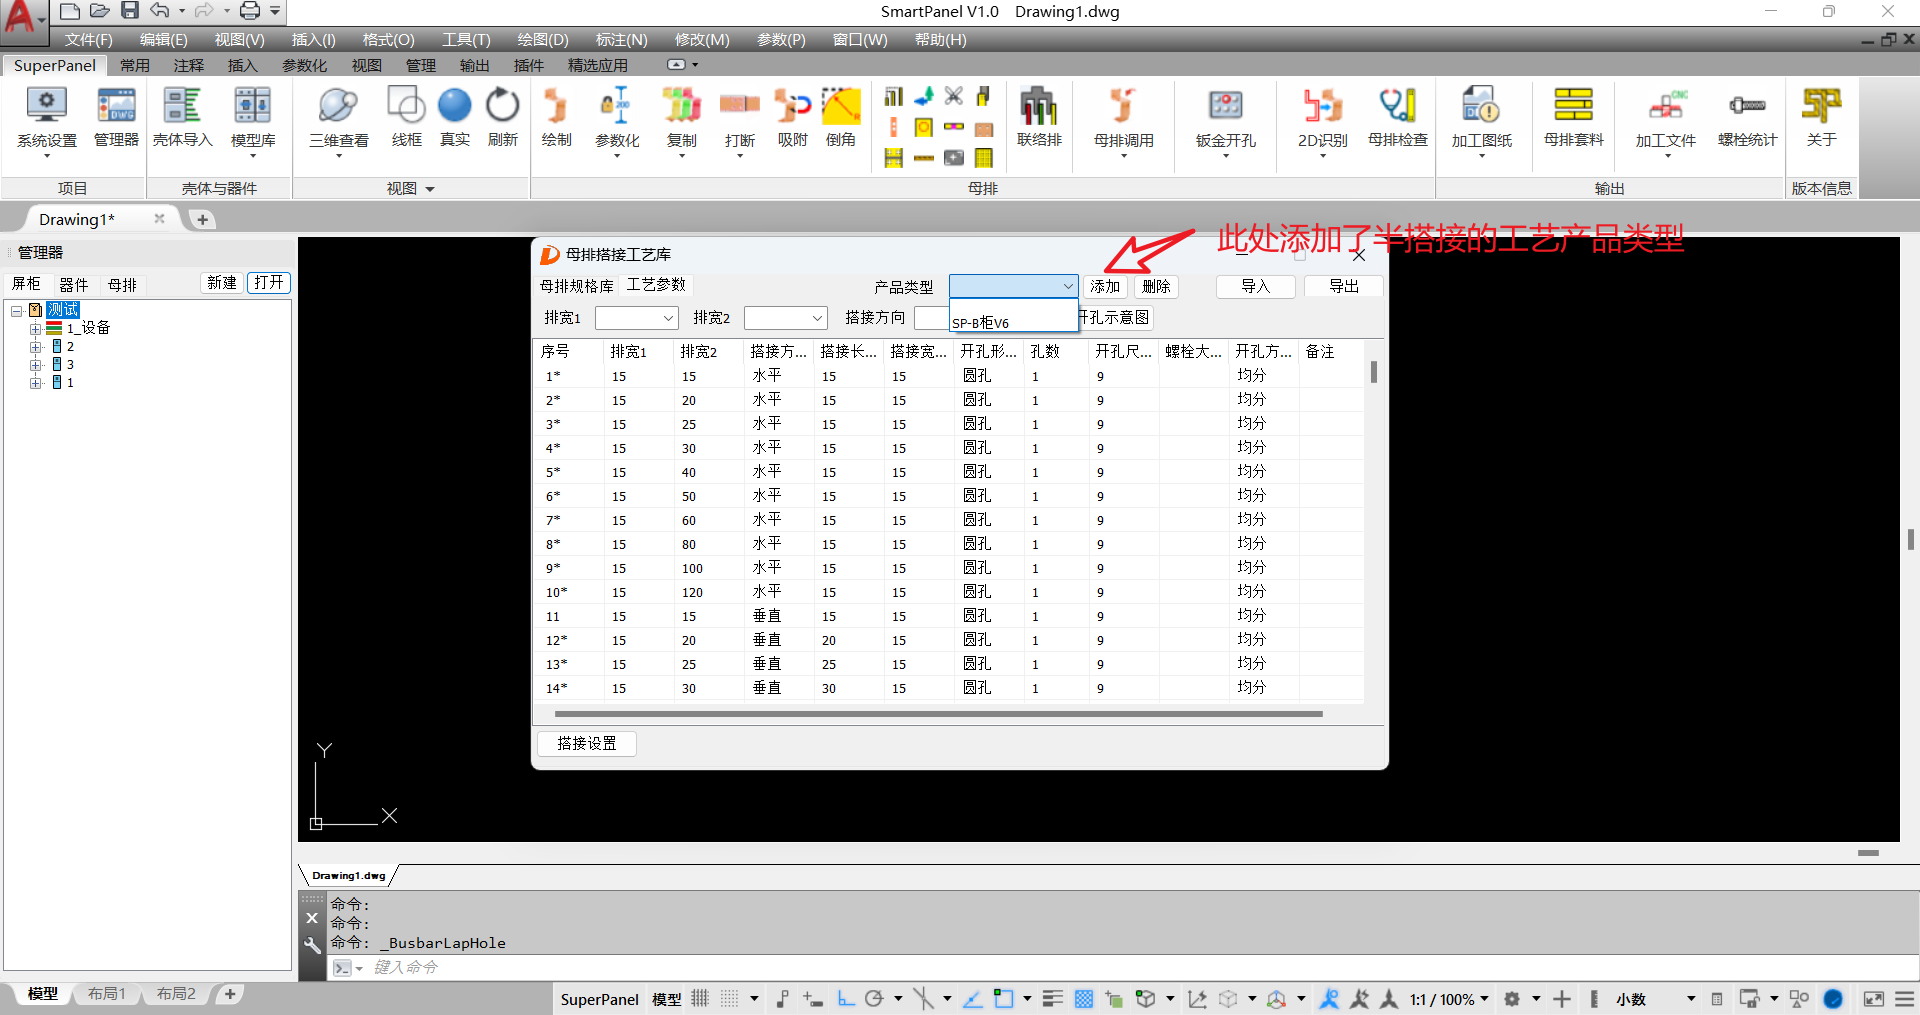Click the horizontal scrollbar of the table
The height and width of the screenshot is (1015, 1920).
coord(938,714)
